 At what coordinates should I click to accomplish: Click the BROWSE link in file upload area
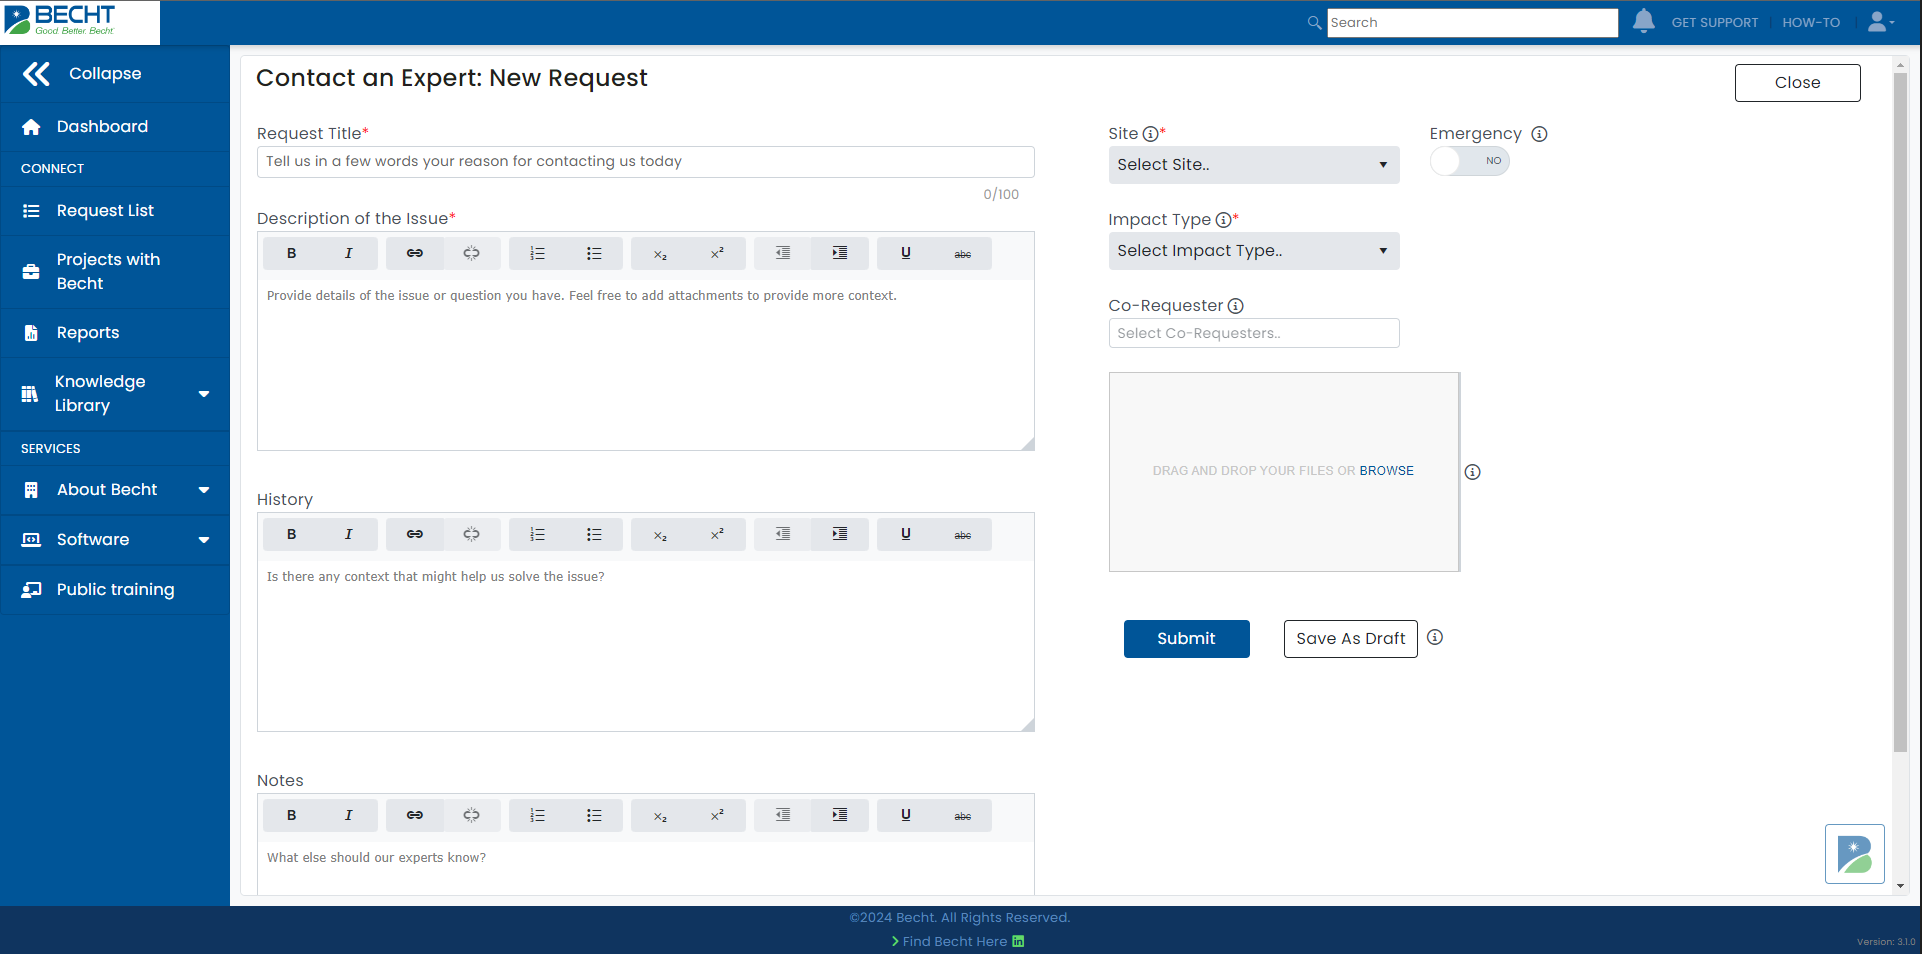(x=1386, y=471)
